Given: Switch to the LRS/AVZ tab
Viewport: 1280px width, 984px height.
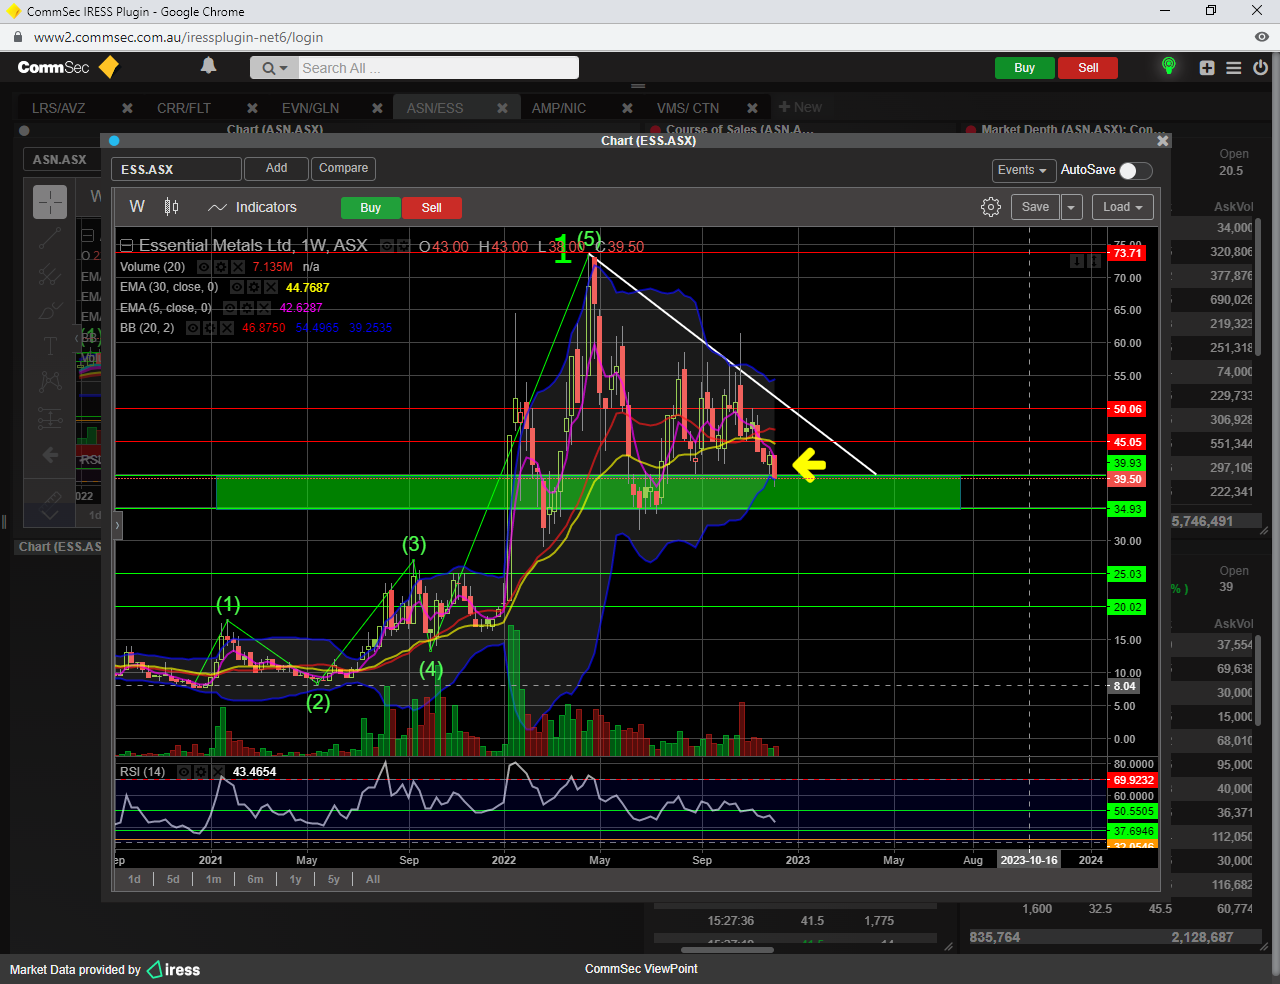Looking at the screenshot, I should [x=58, y=108].
